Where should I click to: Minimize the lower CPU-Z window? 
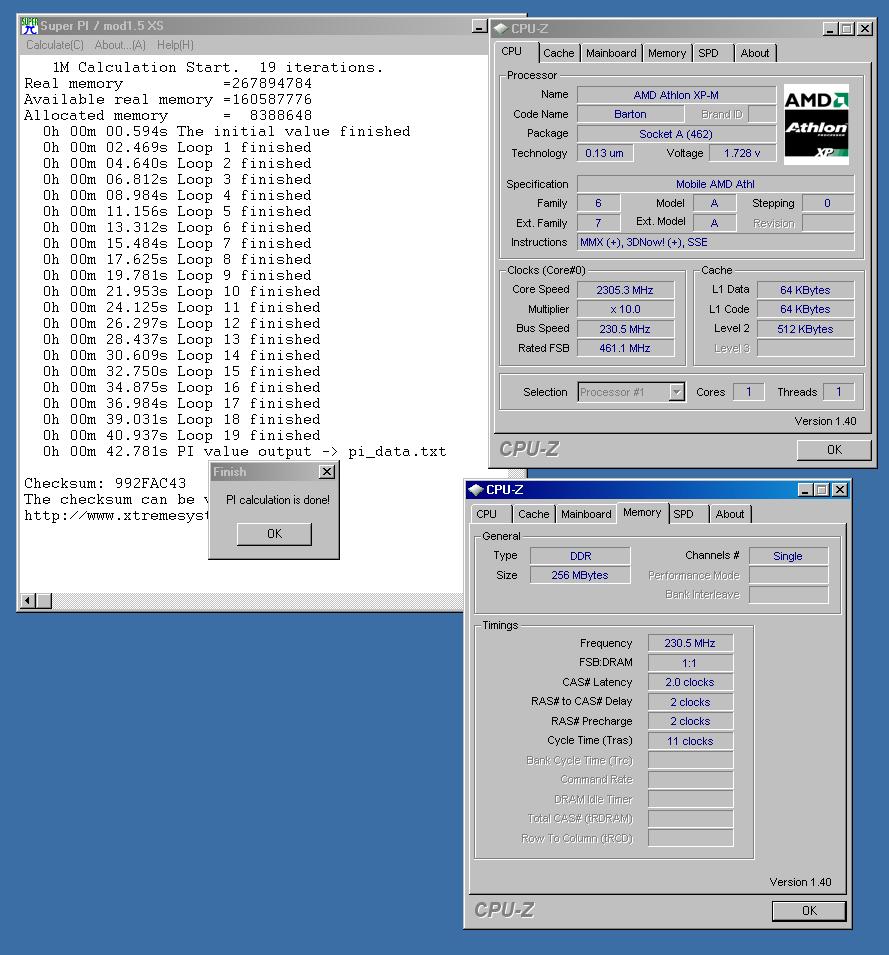pos(805,490)
